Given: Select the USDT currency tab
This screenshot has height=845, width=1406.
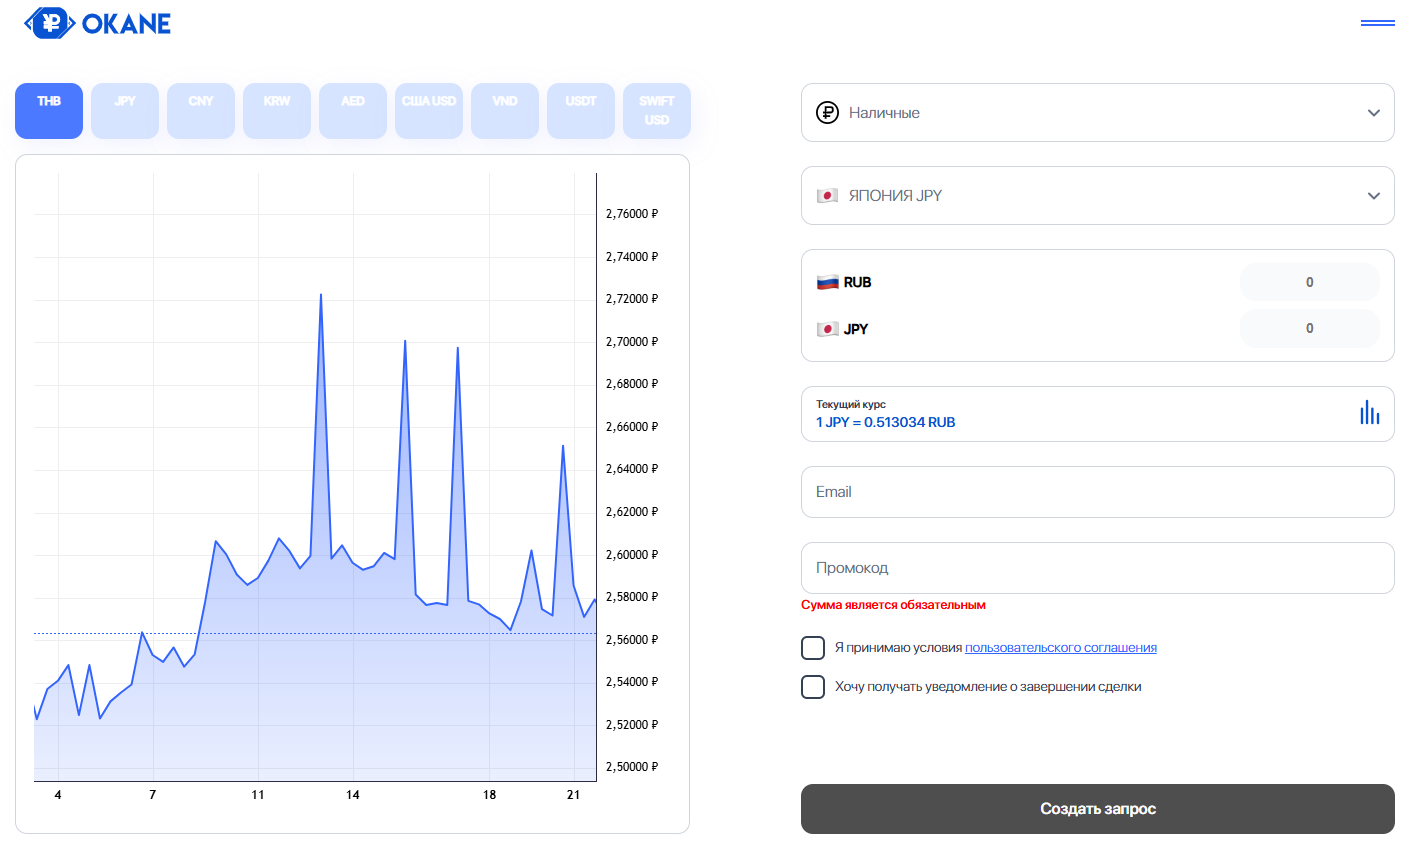Looking at the screenshot, I should pos(581,110).
